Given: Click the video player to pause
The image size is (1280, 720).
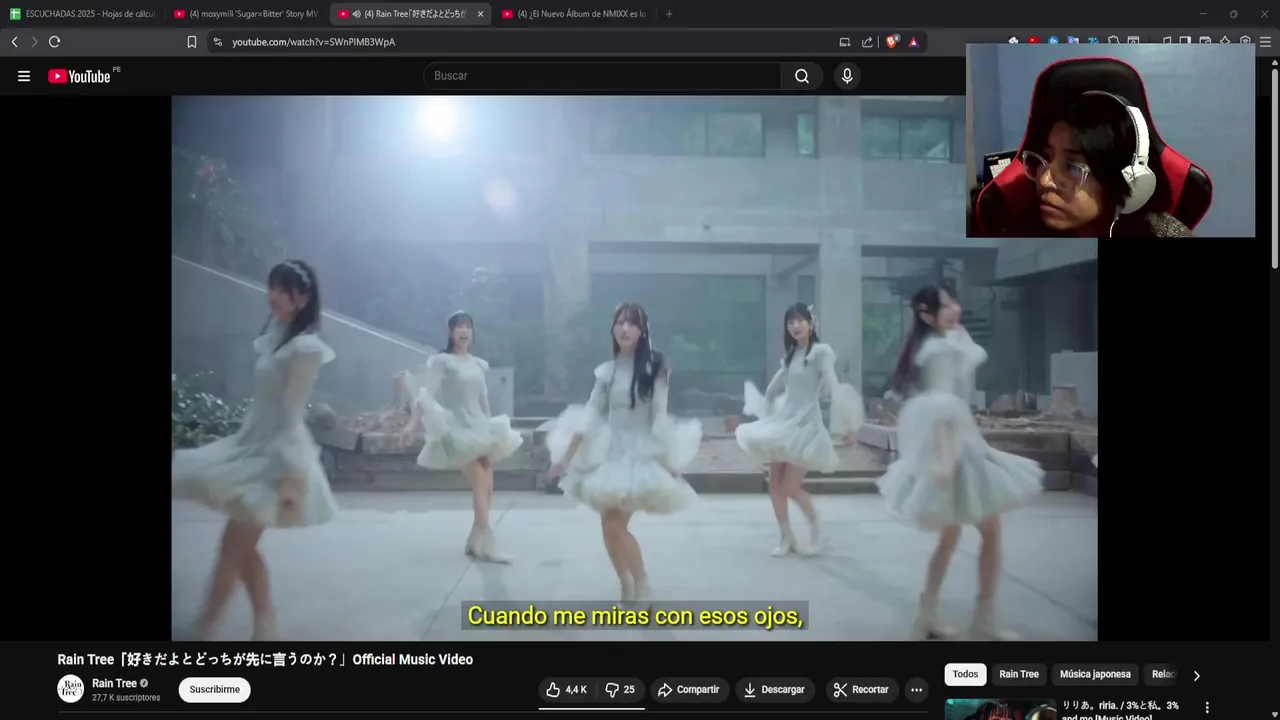Looking at the screenshot, I should point(634,368).
